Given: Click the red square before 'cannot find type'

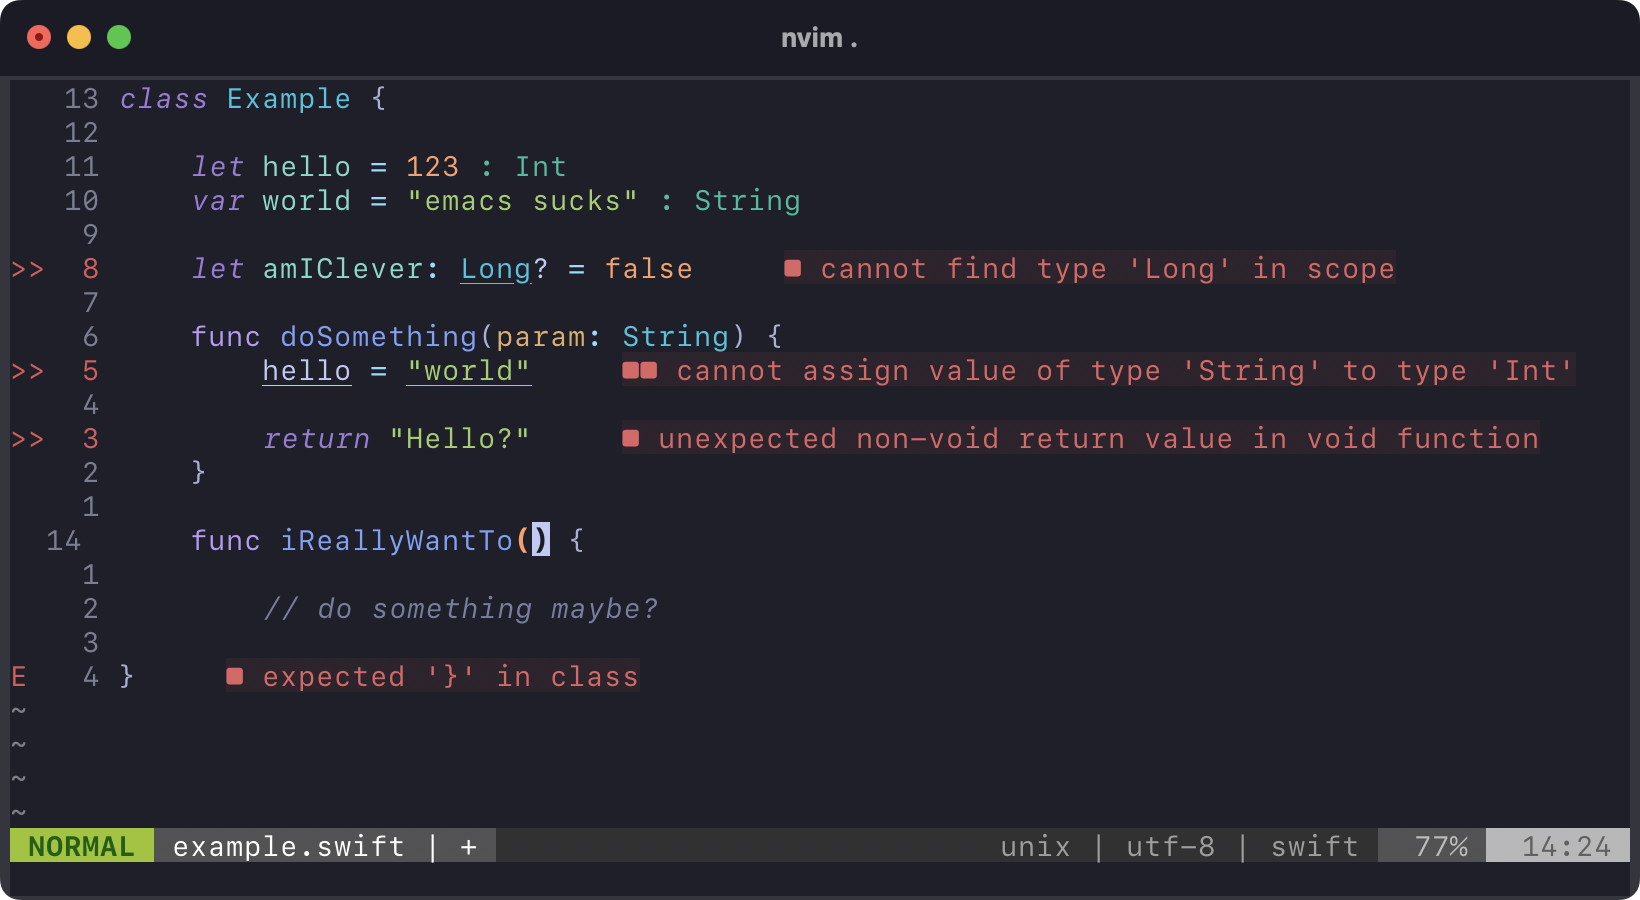Looking at the screenshot, I should (793, 268).
